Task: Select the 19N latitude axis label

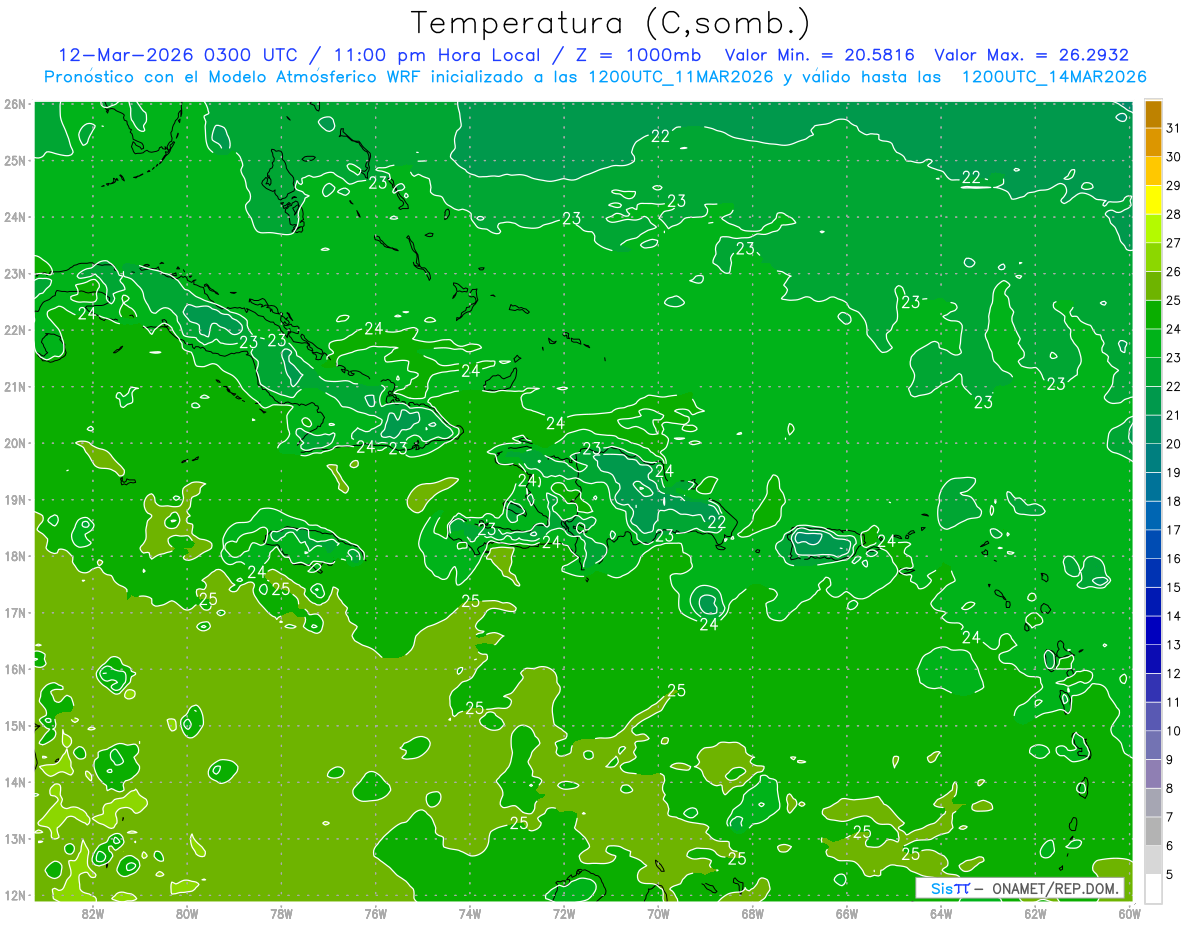Action: pos(14,500)
